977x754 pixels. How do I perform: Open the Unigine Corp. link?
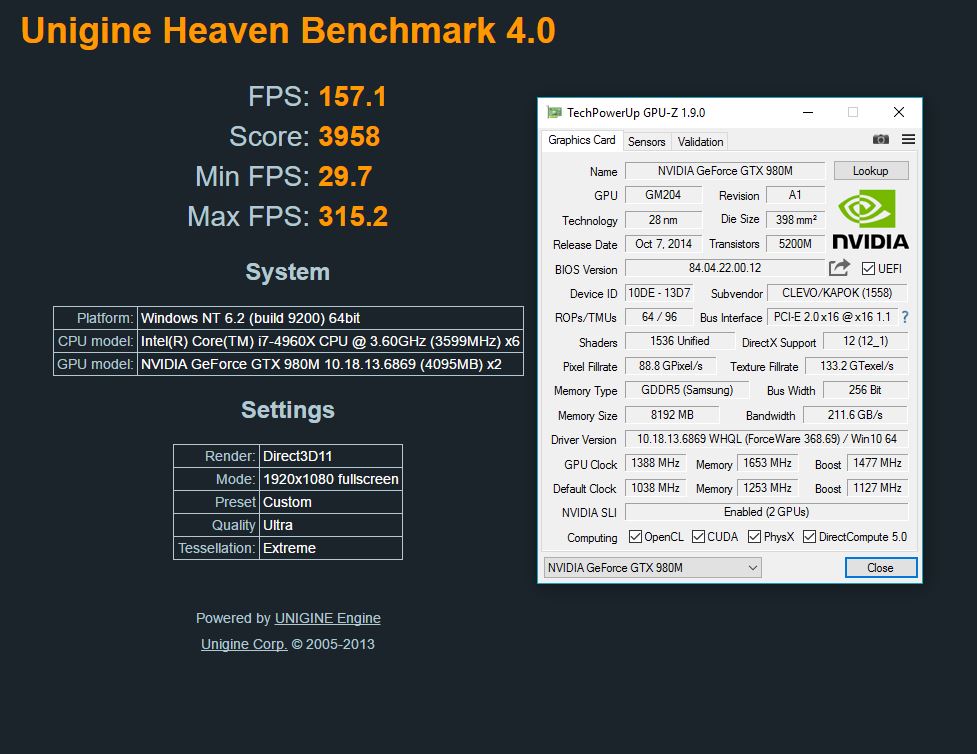click(244, 644)
